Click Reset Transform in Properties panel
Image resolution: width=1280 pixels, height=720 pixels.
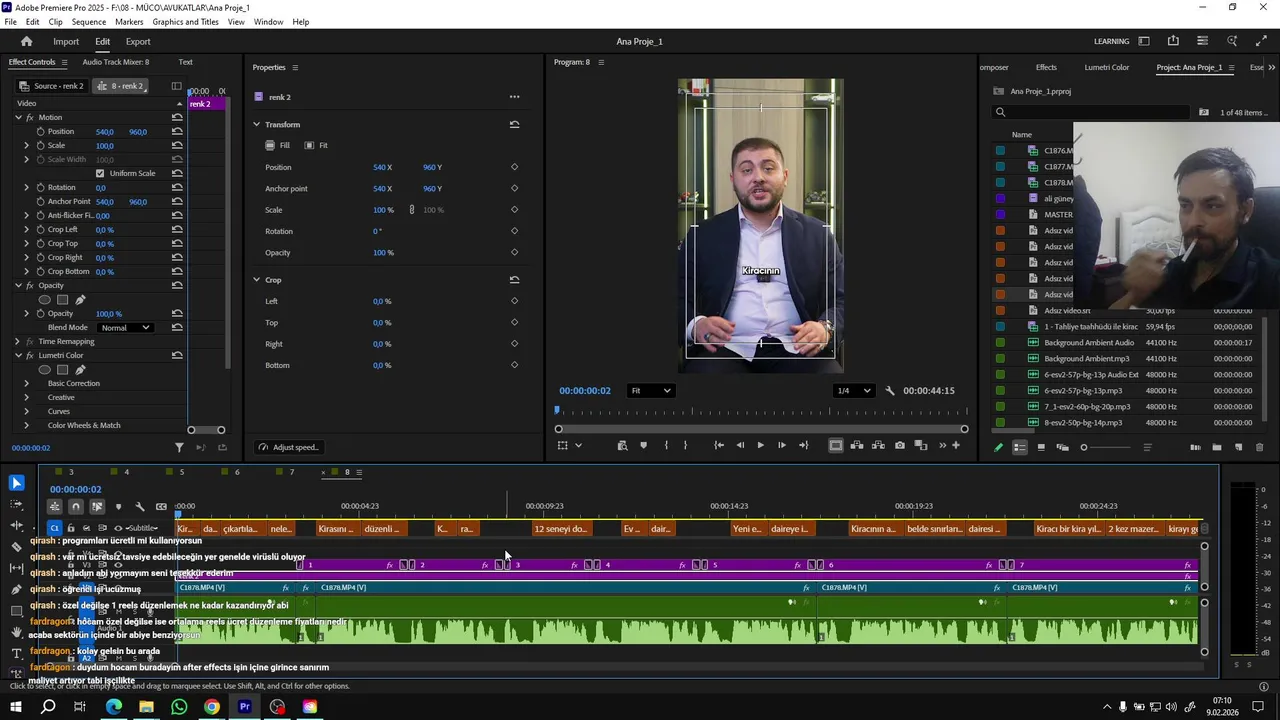point(514,124)
